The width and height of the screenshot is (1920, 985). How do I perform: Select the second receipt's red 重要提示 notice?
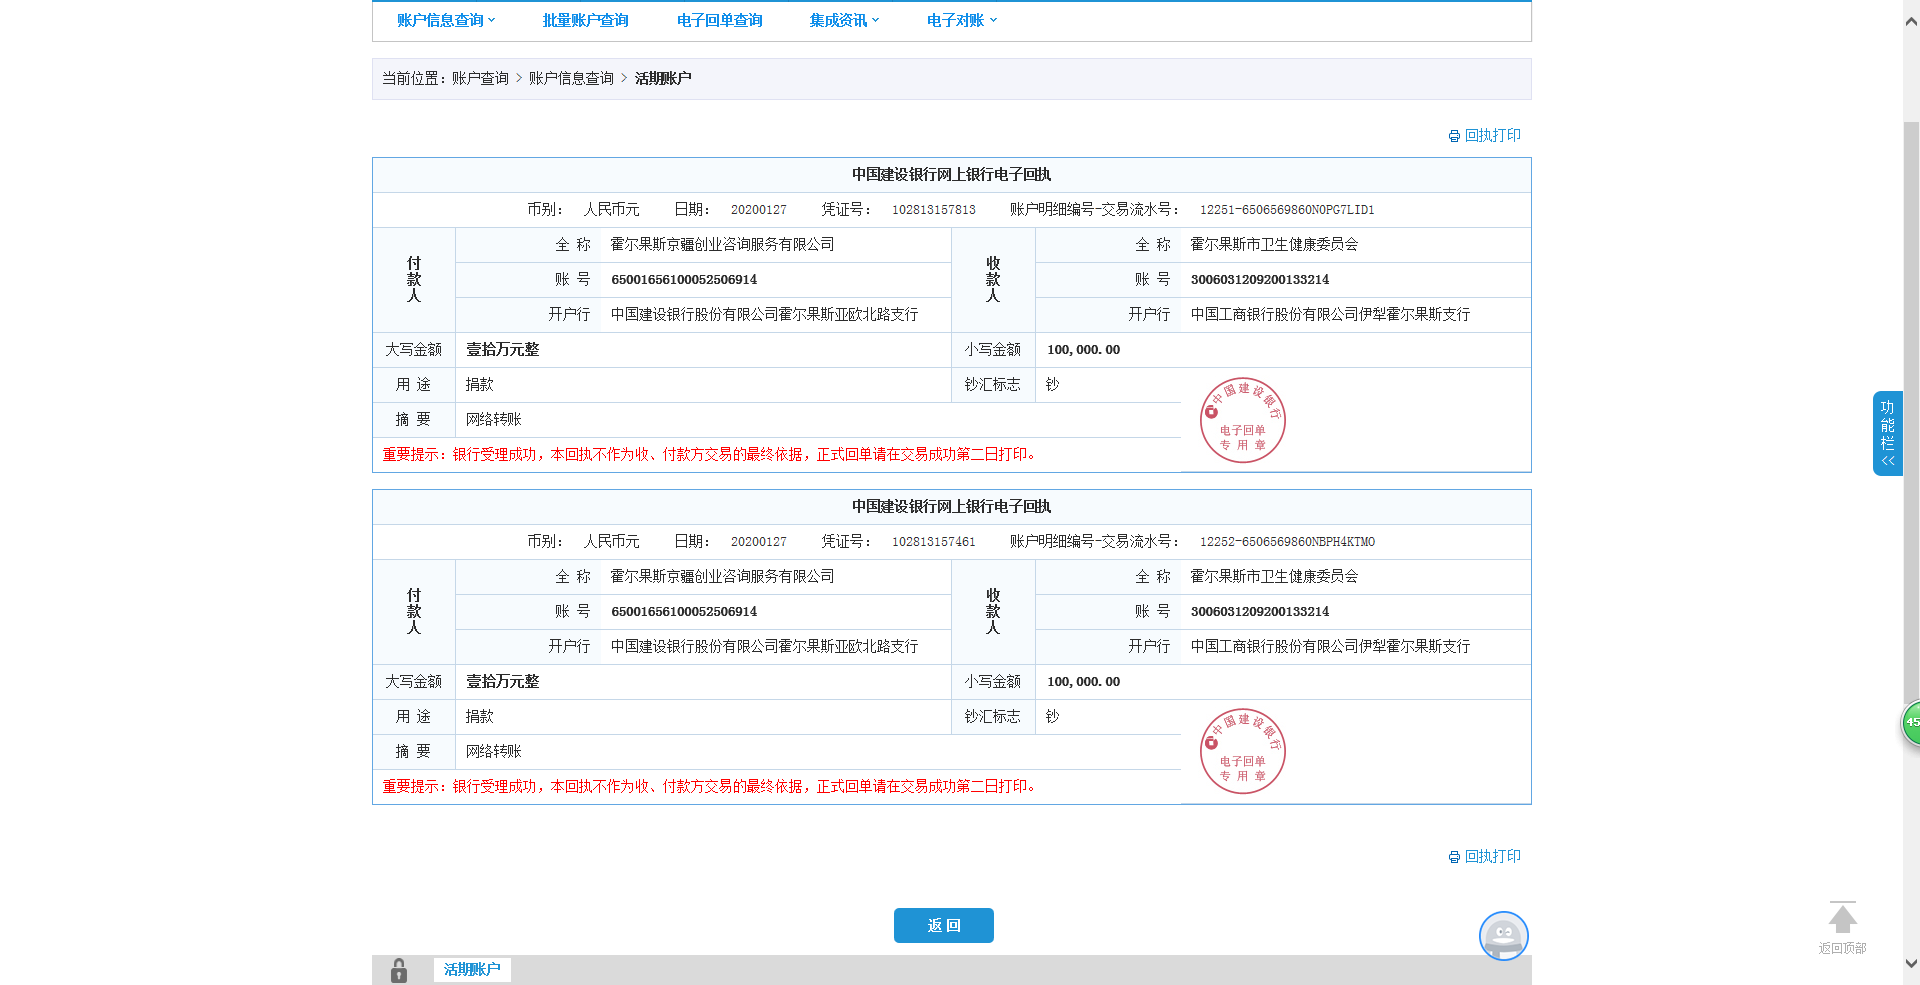(x=709, y=786)
